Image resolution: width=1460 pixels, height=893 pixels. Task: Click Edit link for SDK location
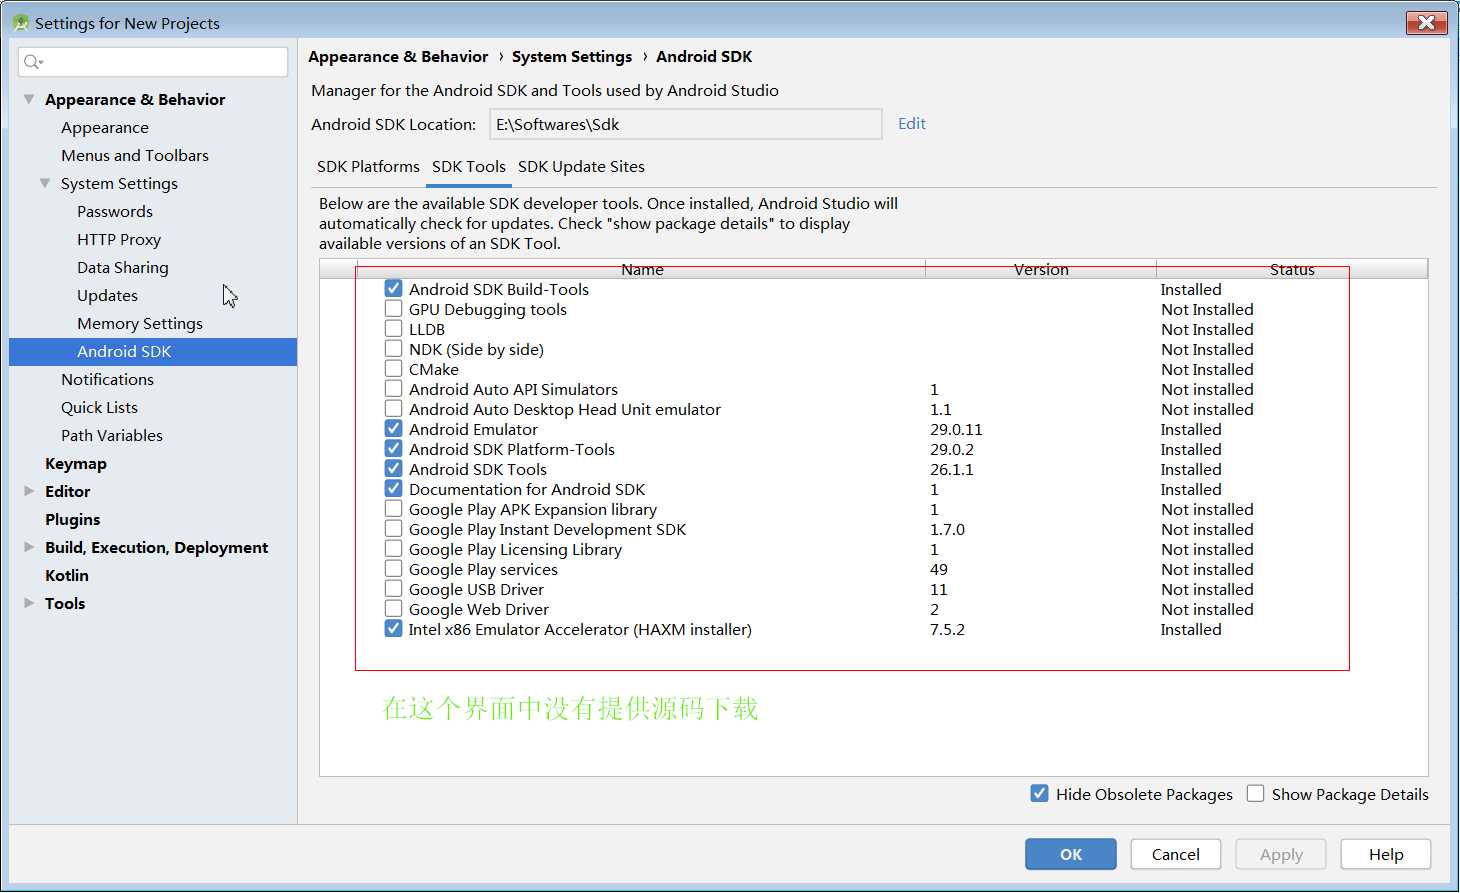click(x=912, y=124)
